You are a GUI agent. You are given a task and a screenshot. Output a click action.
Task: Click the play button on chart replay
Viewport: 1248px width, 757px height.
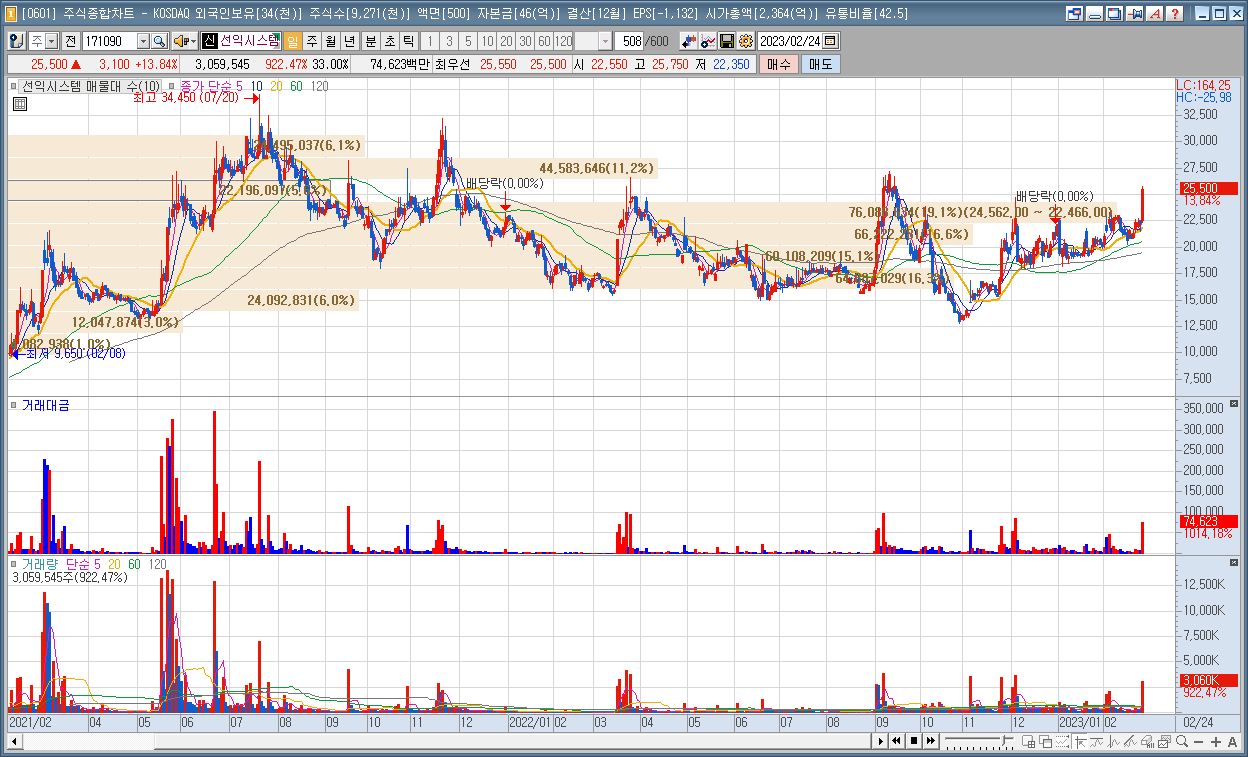(x=880, y=741)
